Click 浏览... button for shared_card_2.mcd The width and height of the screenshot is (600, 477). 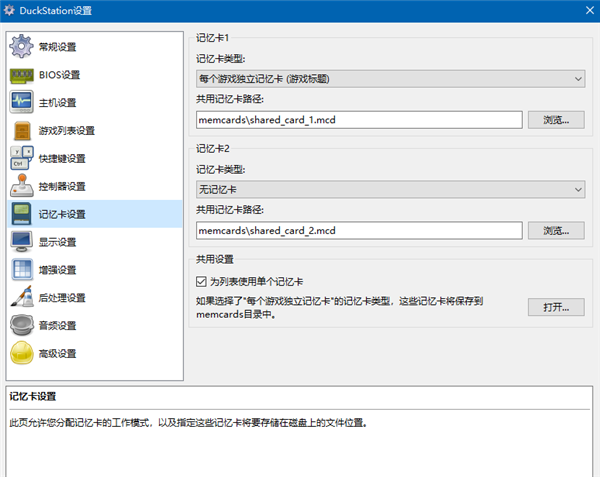556,230
